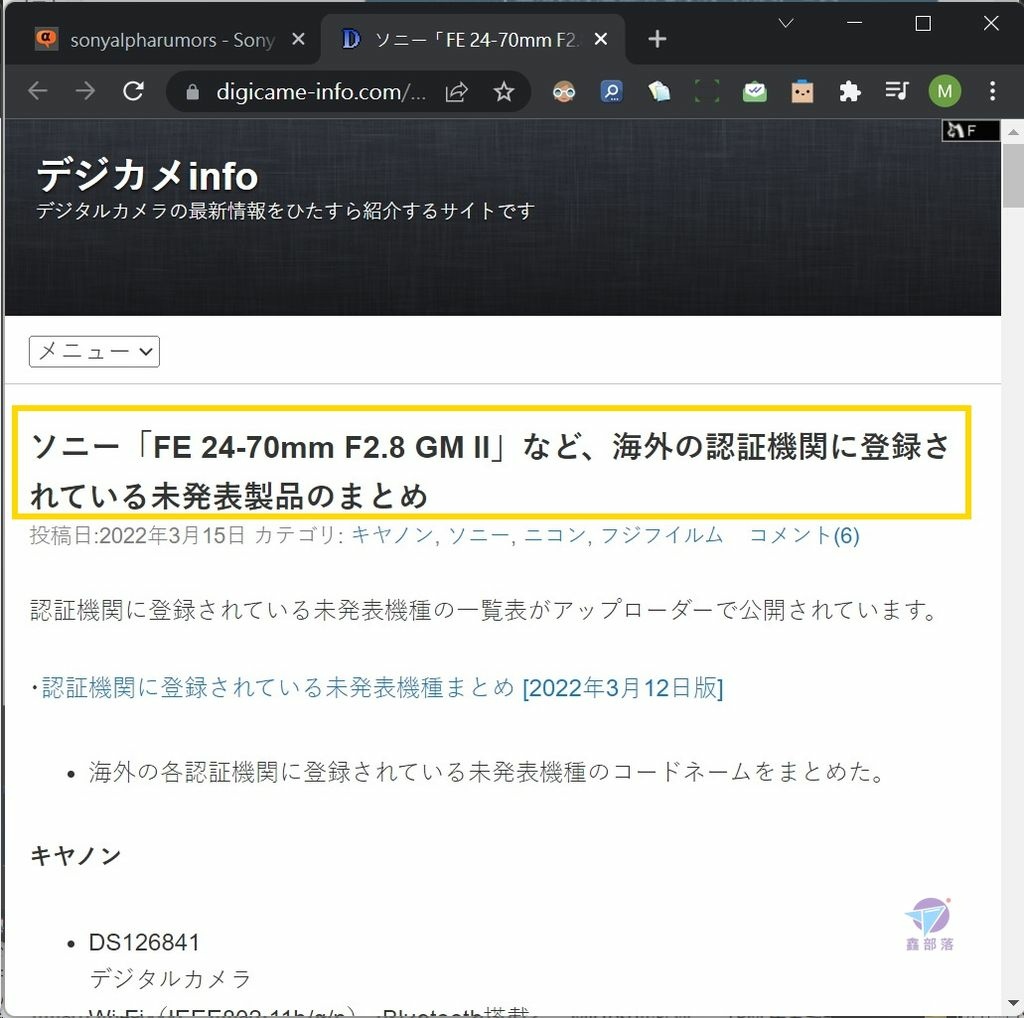Click the paragraph 認証機関に登録されている未発表機種の一覧表
The height and width of the screenshot is (1018, 1024).
click(485, 610)
